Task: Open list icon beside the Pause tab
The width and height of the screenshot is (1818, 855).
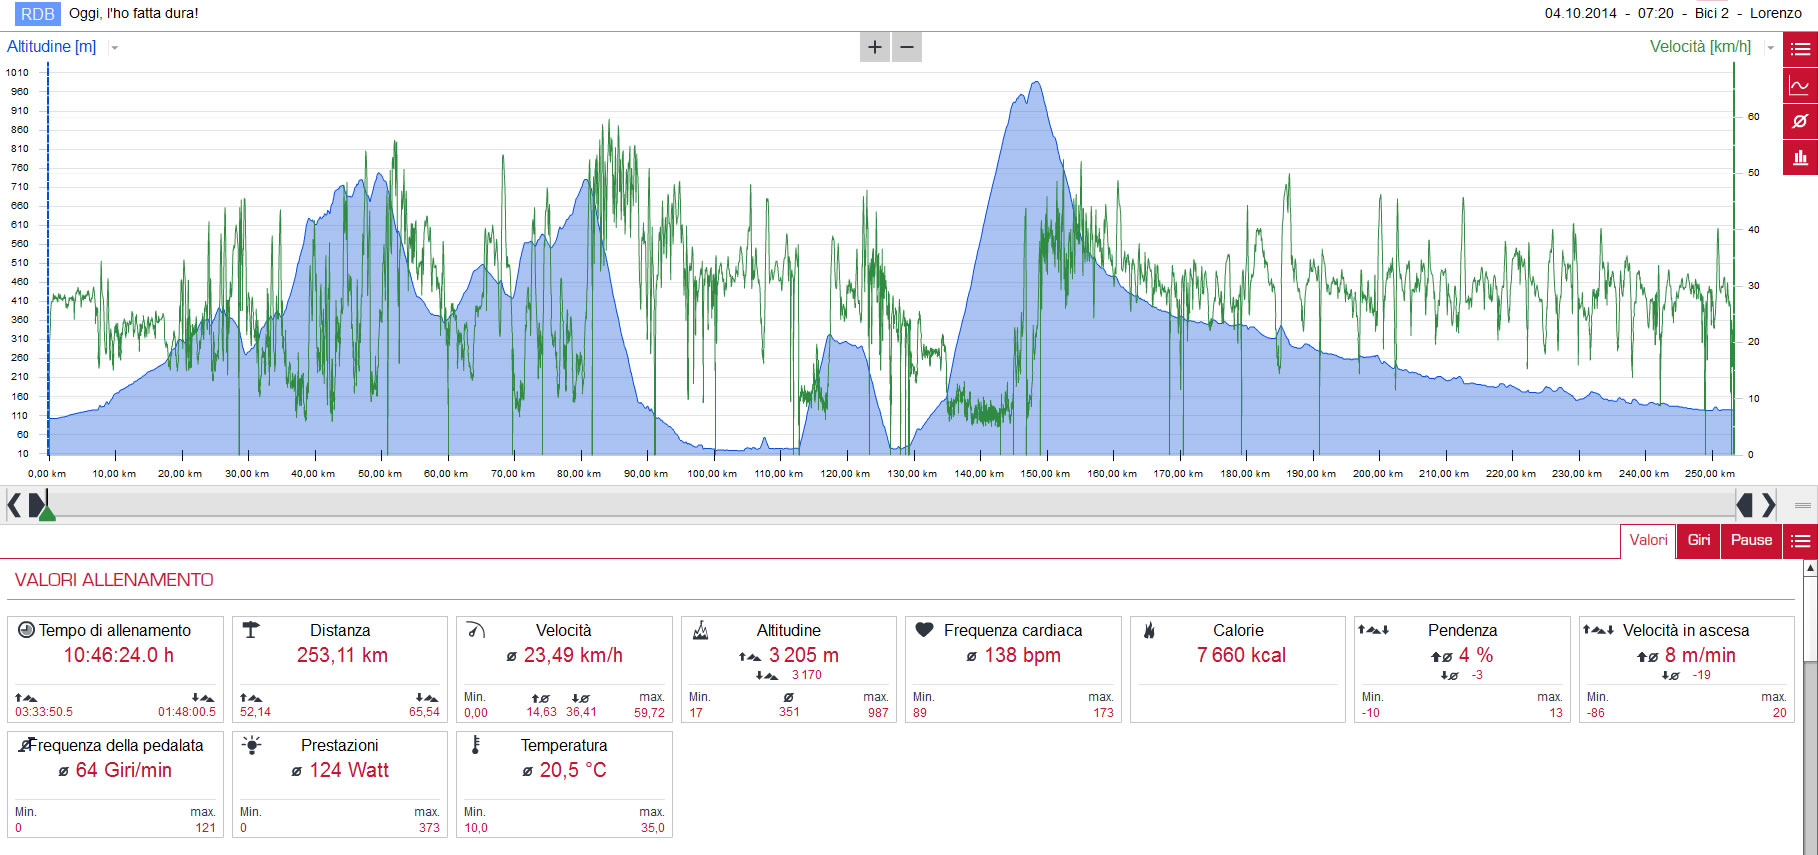Action: point(1800,541)
